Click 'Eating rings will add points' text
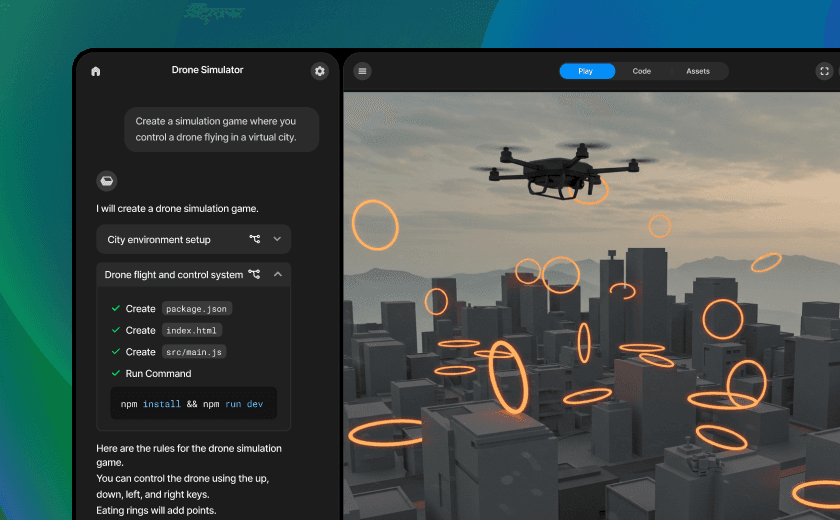Viewport: 840px width, 520px height. 156,510
